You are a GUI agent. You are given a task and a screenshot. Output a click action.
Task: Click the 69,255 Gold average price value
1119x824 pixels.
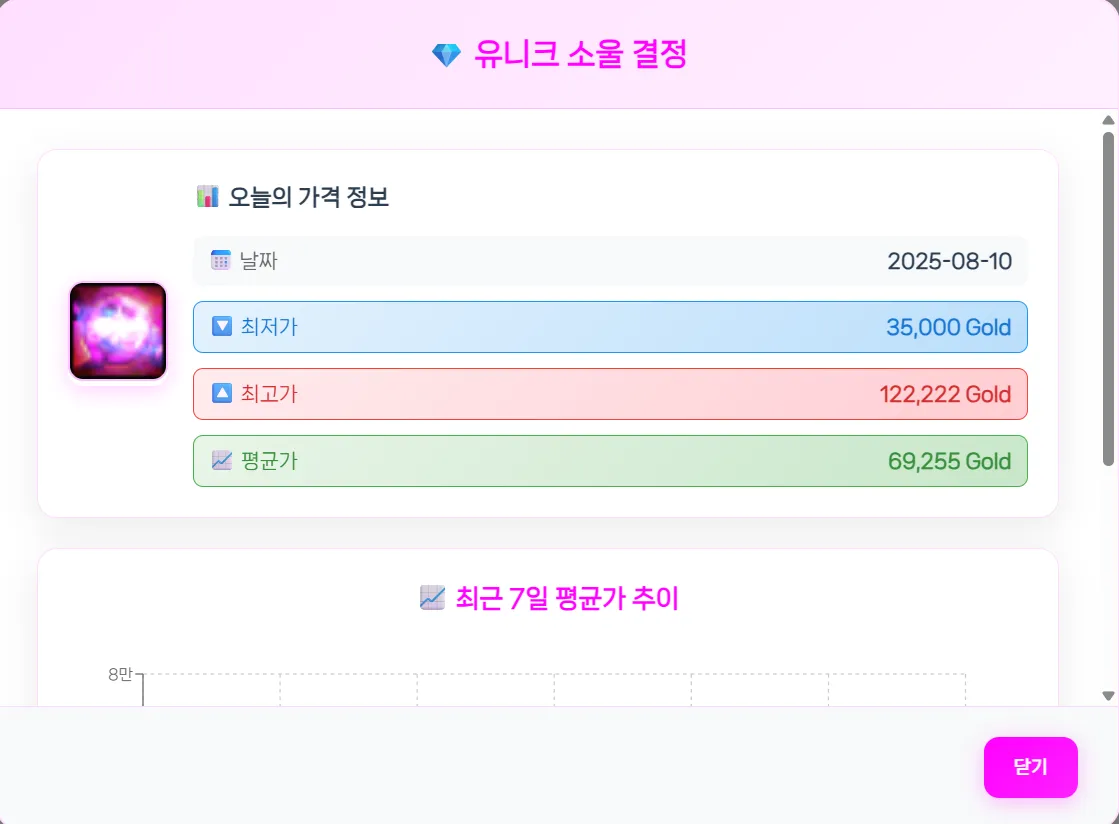pos(949,461)
